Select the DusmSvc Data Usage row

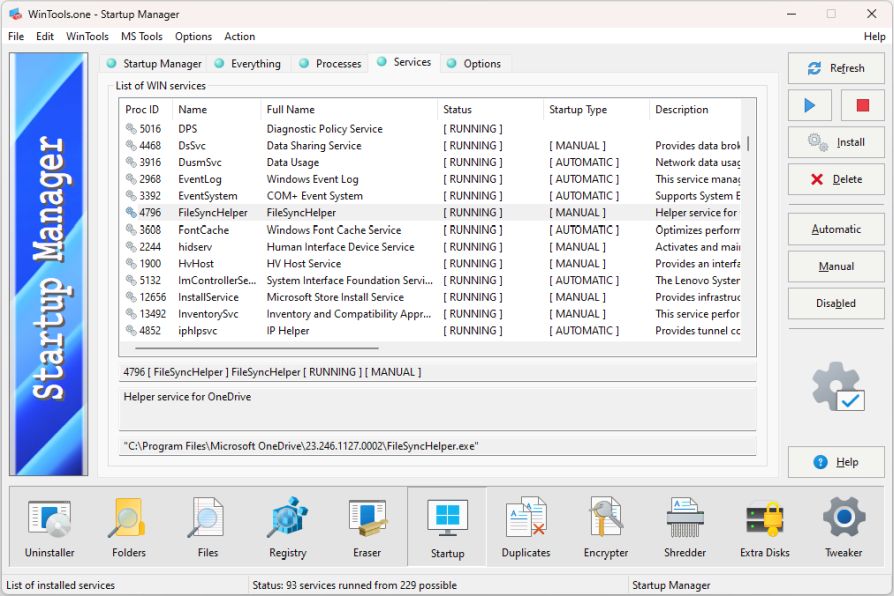430,163
